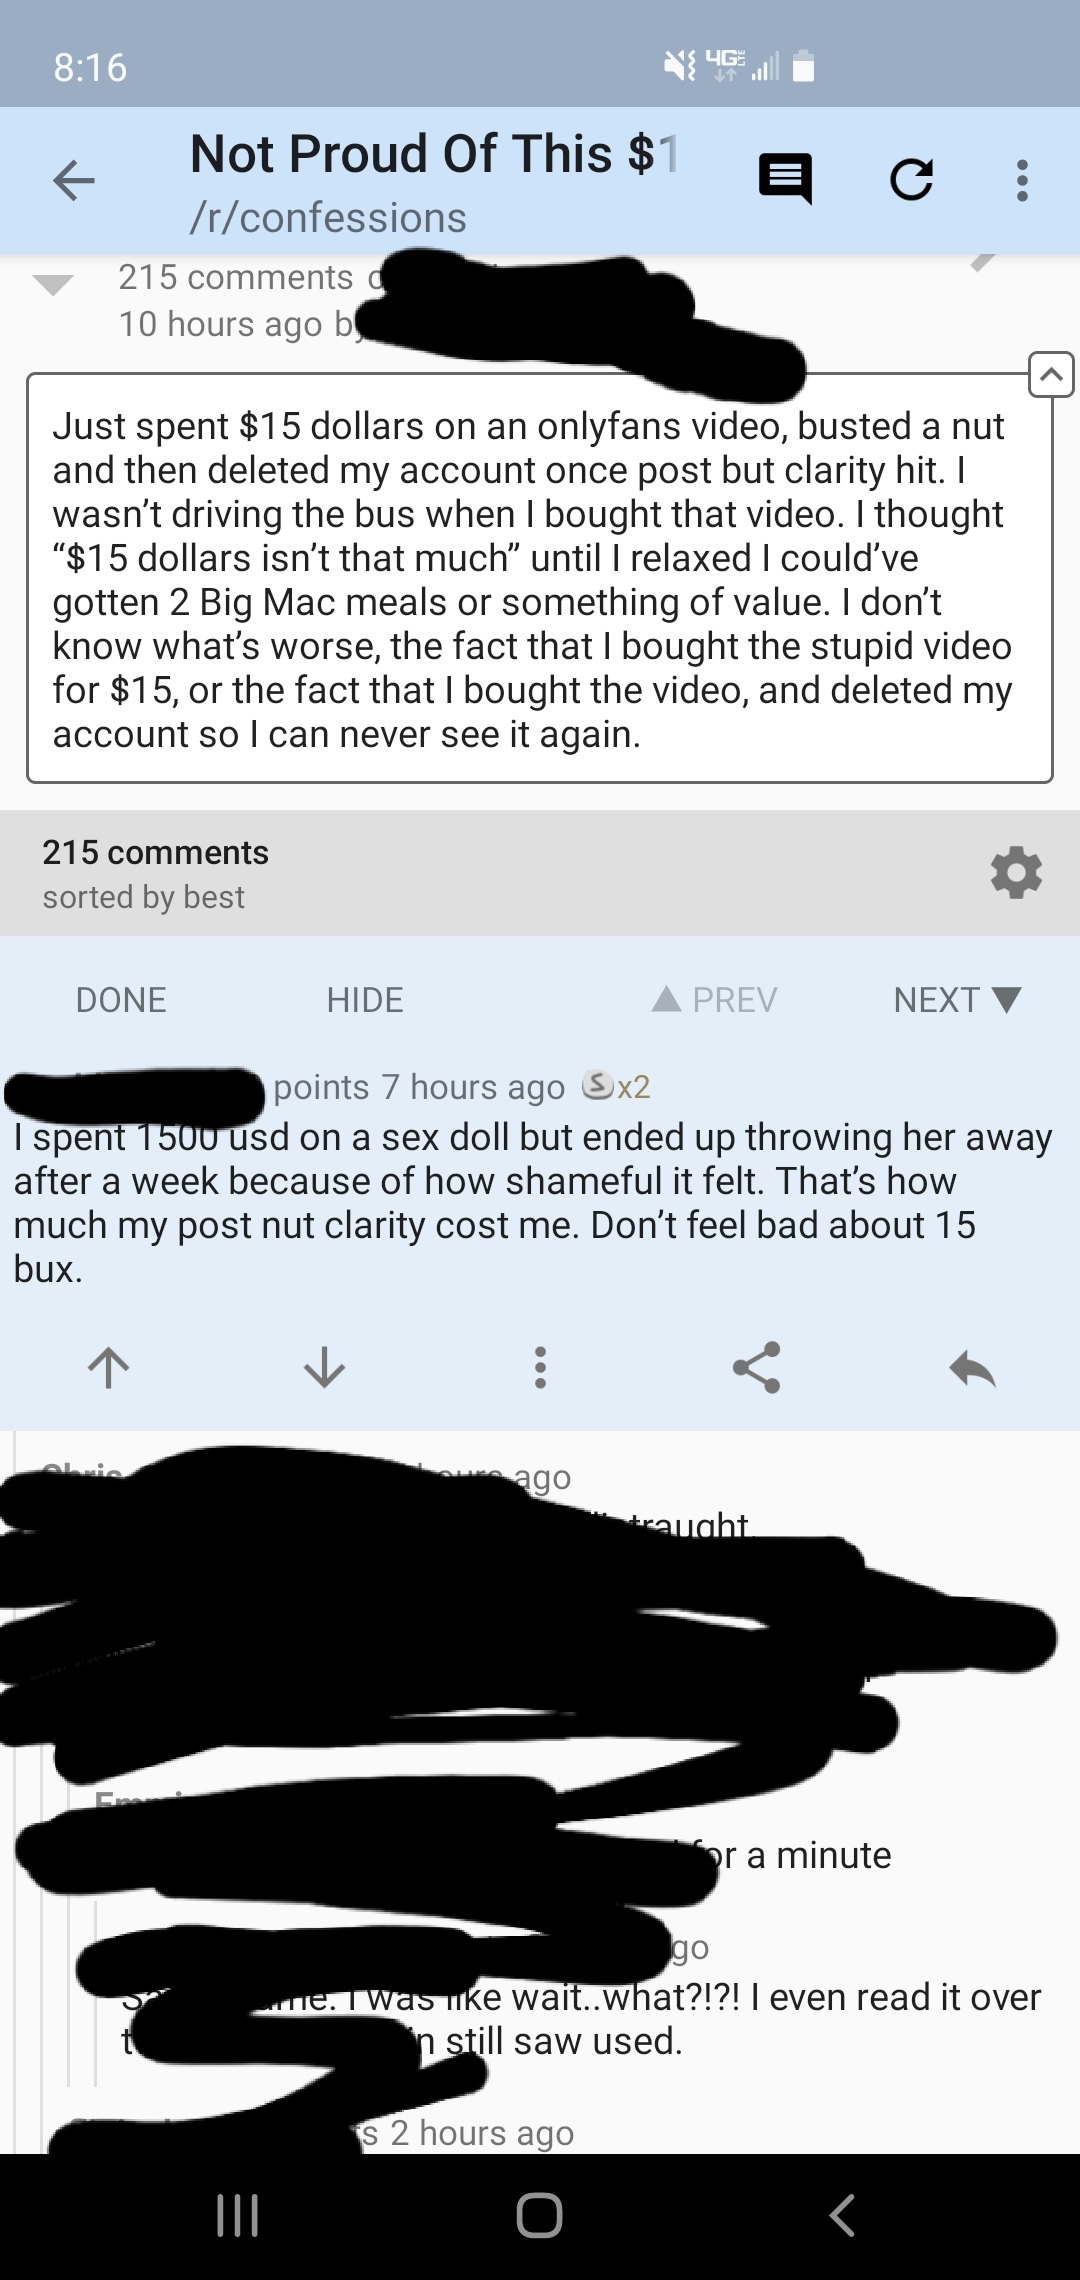The height and width of the screenshot is (2280, 1080).
Task: Collapse the post text box with chevron
Action: coord(1051,375)
